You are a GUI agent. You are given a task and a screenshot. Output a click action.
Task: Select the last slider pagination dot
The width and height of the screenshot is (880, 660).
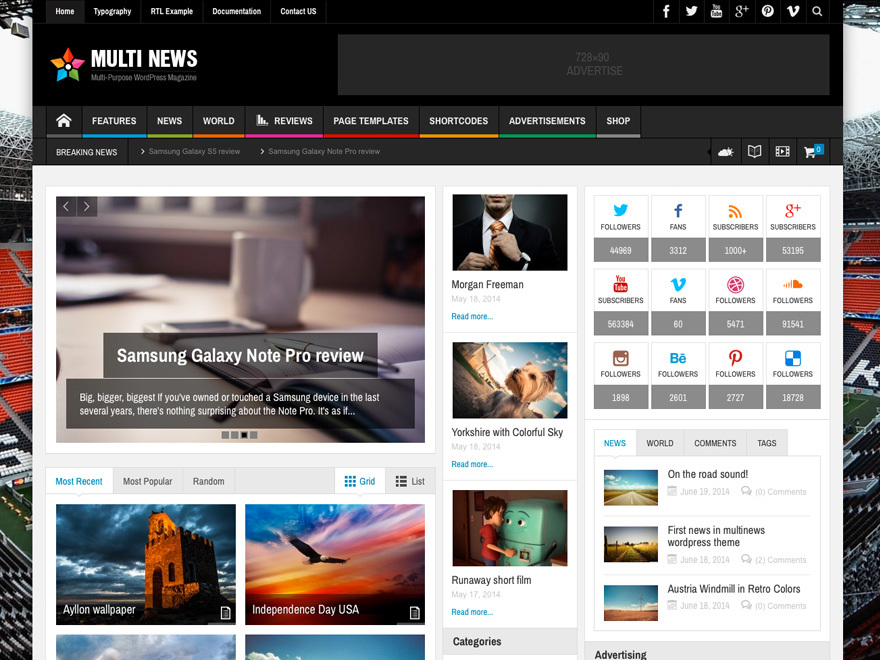tap(254, 435)
